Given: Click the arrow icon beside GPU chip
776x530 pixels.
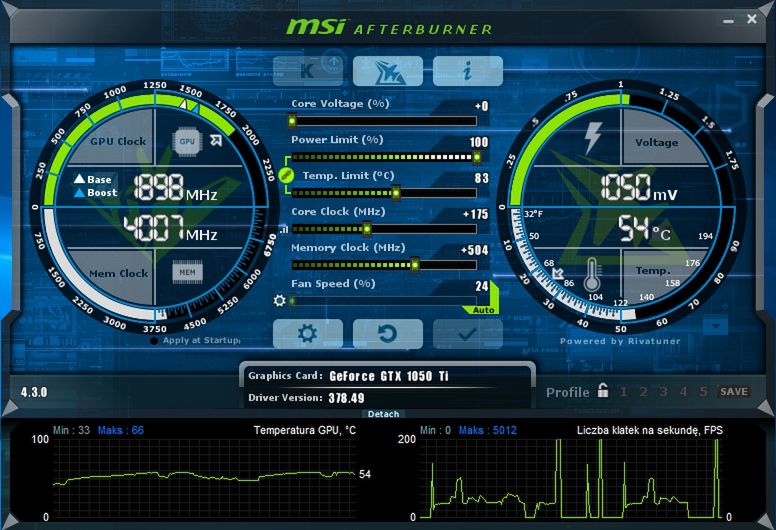Looking at the screenshot, I should pos(216,141).
